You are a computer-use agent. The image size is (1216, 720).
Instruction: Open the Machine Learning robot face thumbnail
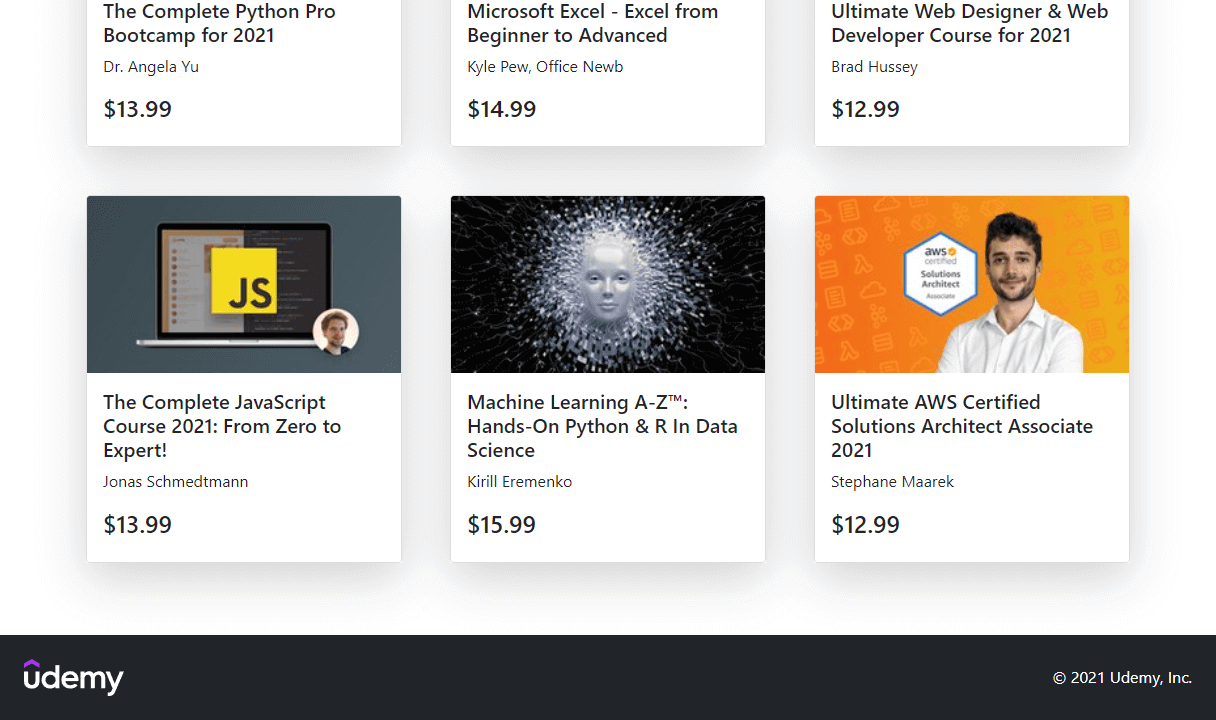pyautogui.click(x=608, y=284)
